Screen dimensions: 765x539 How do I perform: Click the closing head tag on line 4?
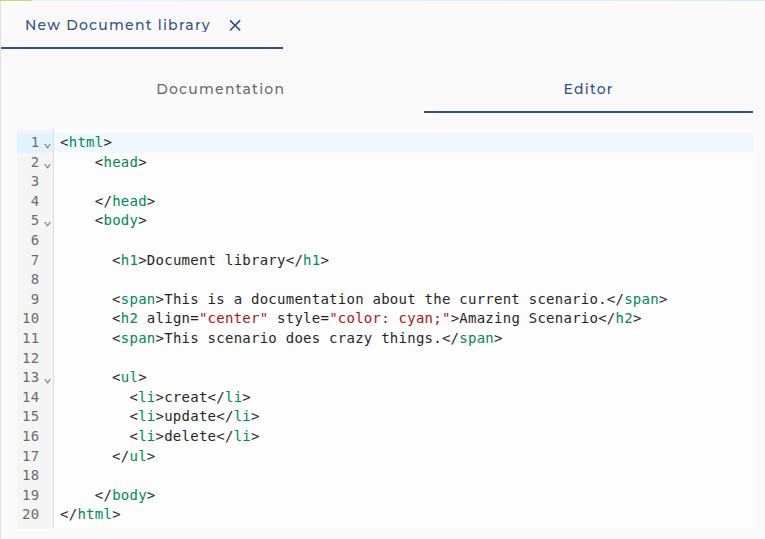pyautogui.click(x=125, y=201)
